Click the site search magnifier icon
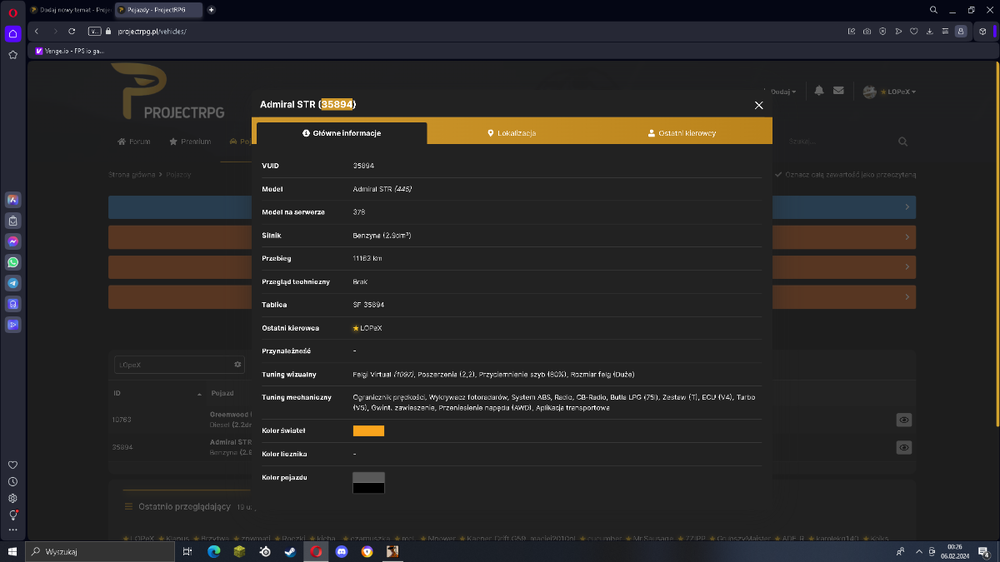This screenshot has height=562, width=1000. (903, 142)
